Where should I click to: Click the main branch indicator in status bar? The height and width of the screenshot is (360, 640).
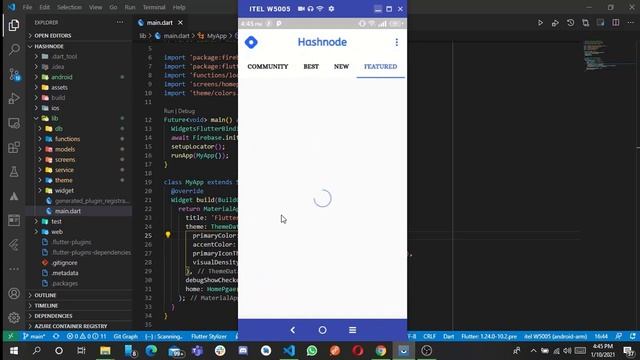point(34,336)
